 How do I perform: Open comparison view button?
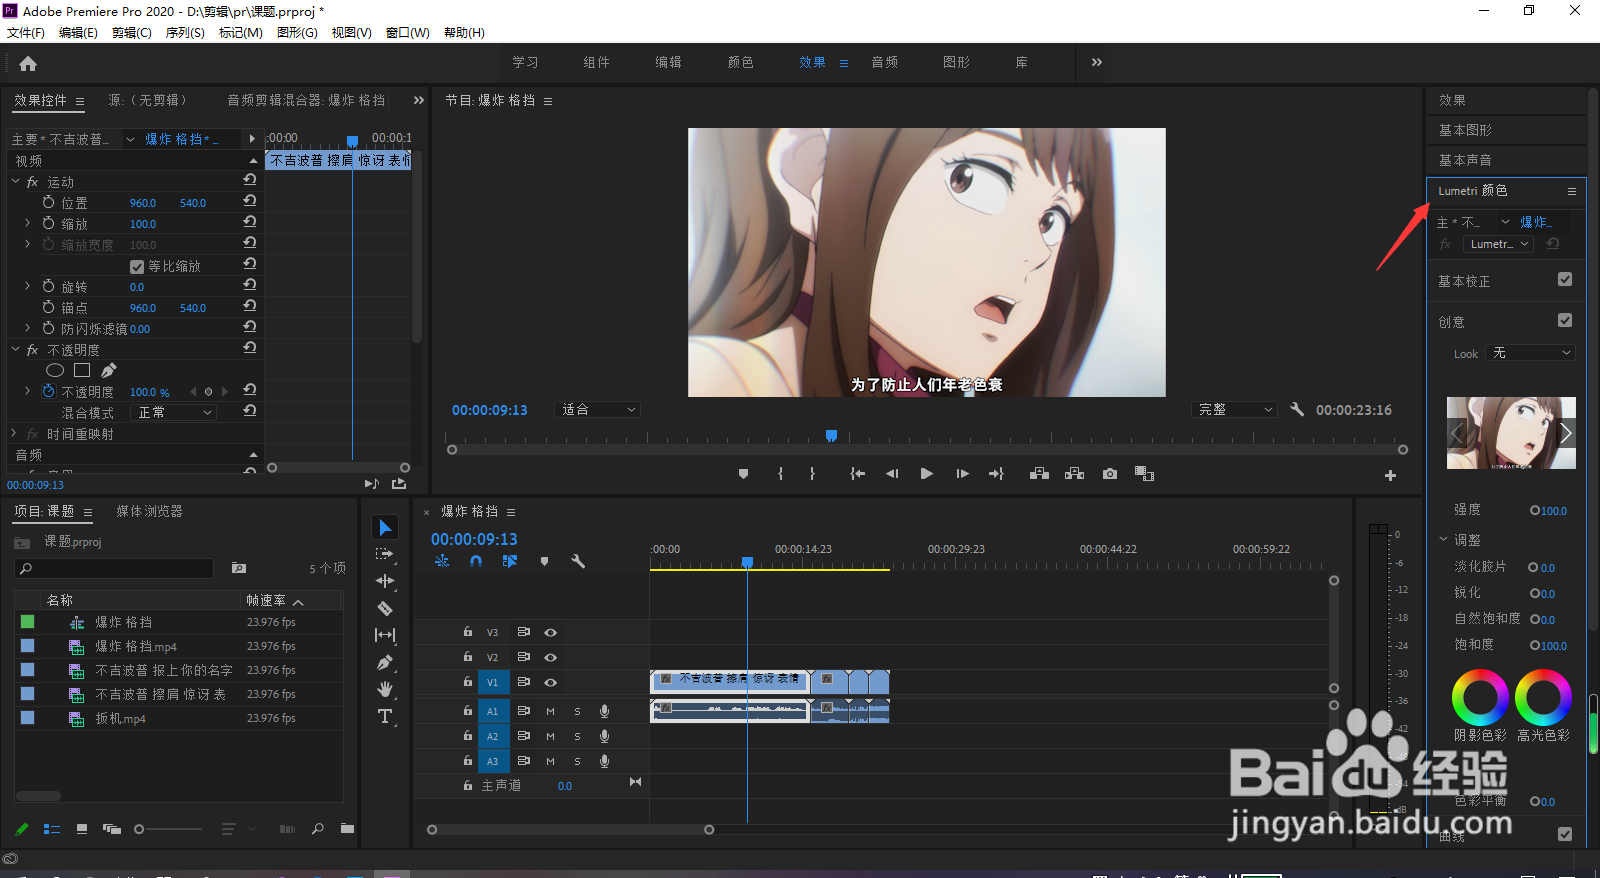pyautogui.click(x=1145, y=474)
